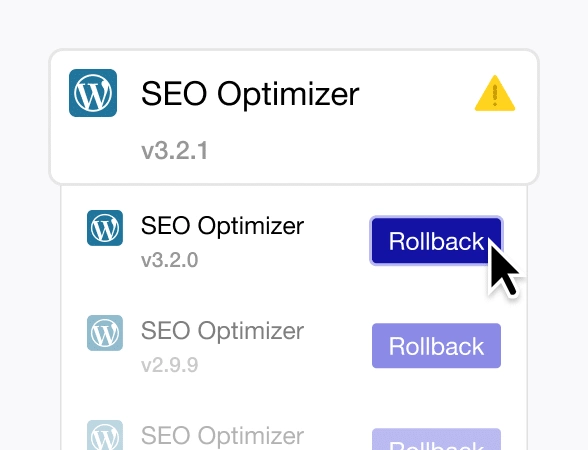Rollback to SEO Optimizer v3.2.0
The width and height of the screenshot is (588, 450).
pos(436,241)
